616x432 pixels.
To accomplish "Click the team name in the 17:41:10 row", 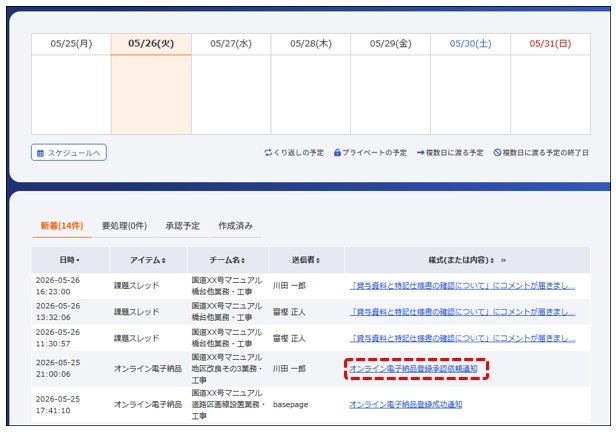I will (228, 405).
